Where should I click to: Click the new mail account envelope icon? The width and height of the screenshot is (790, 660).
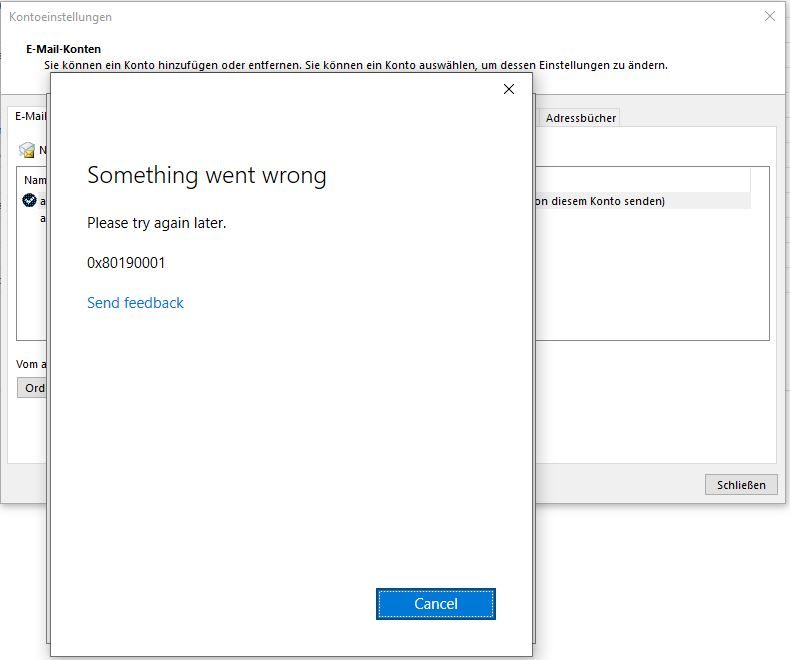click(27, 150)
